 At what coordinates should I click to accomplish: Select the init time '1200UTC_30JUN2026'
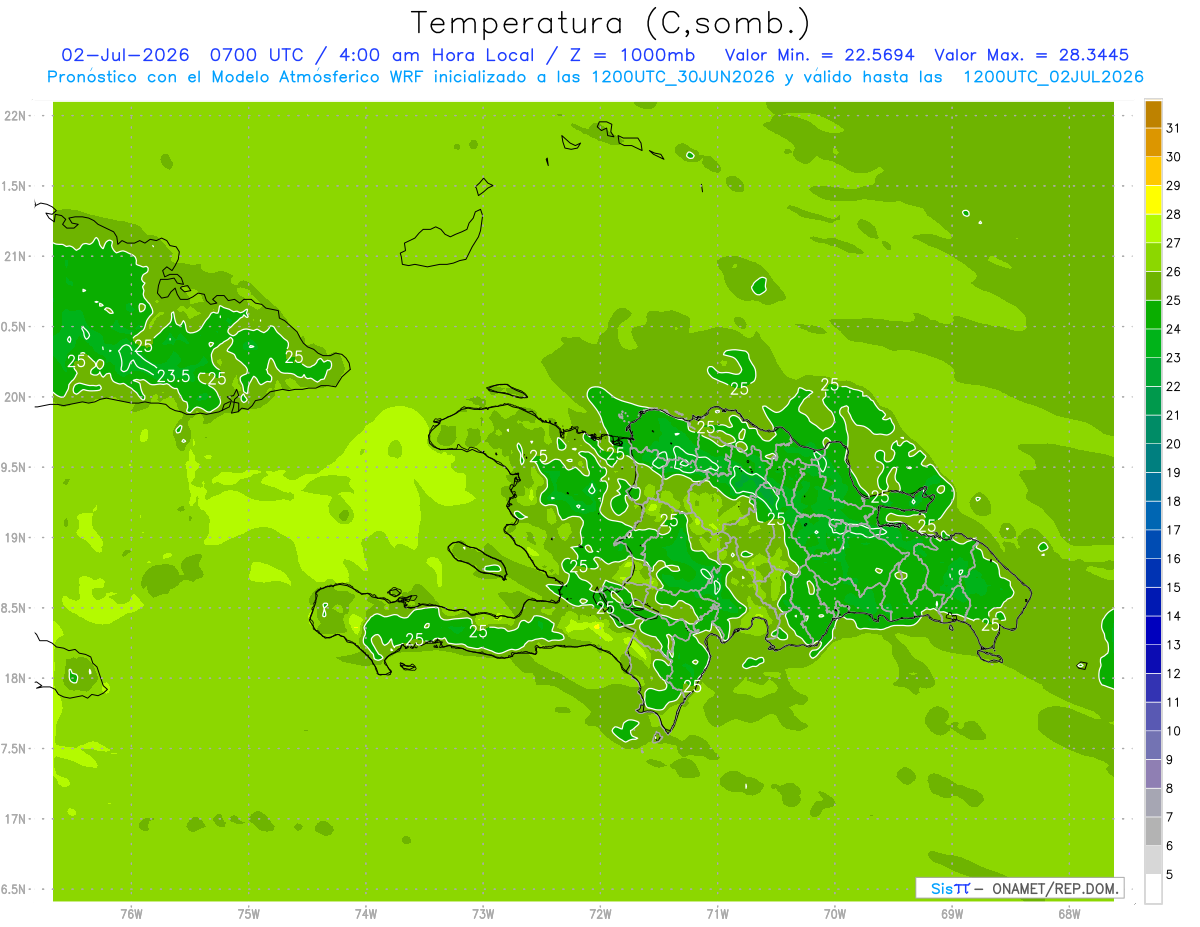(x=683, y=77)
